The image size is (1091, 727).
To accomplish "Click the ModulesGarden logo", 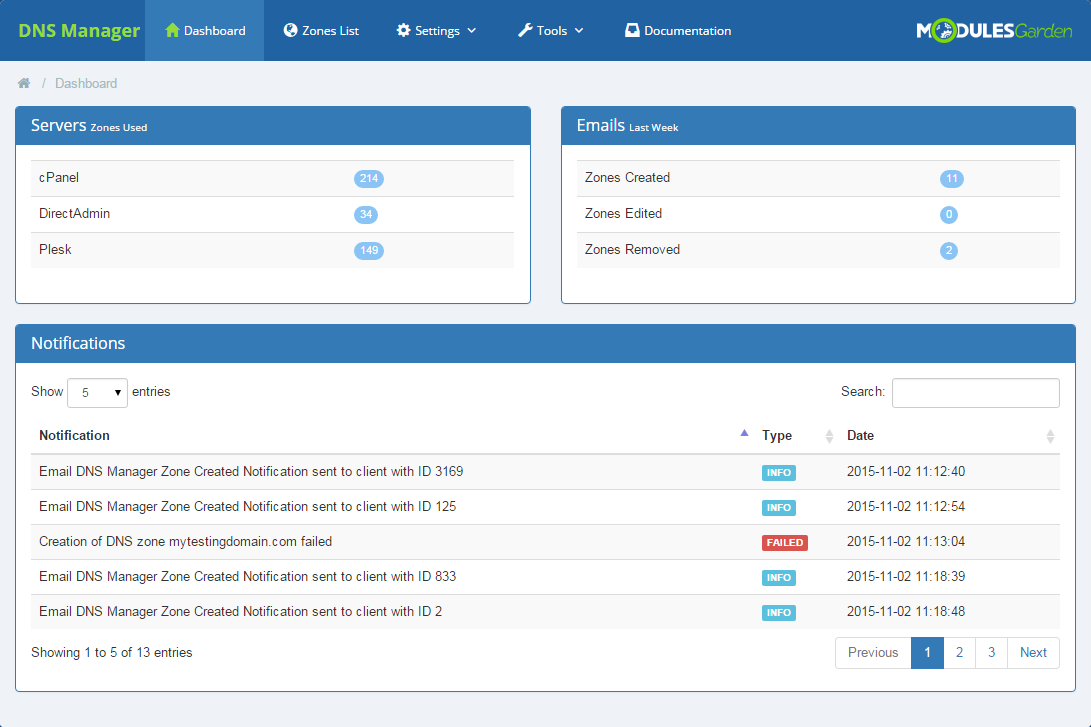I will [x=994, y=30].
